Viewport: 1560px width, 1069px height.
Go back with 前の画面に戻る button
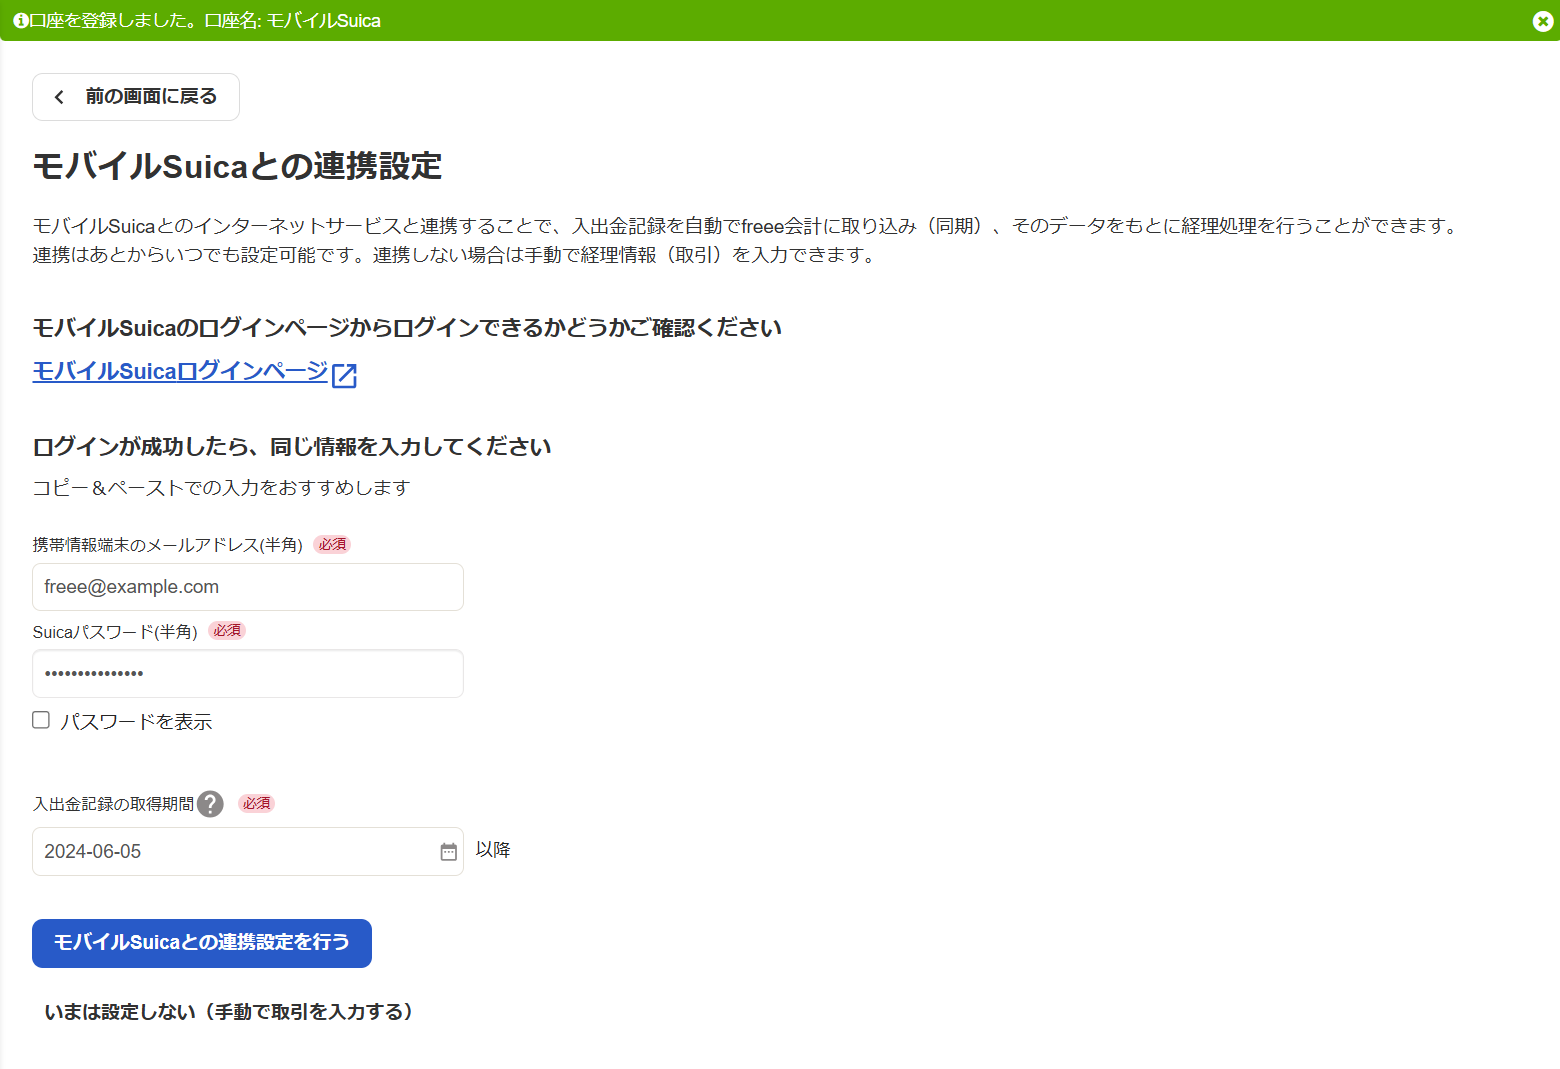tap(136, 97)
